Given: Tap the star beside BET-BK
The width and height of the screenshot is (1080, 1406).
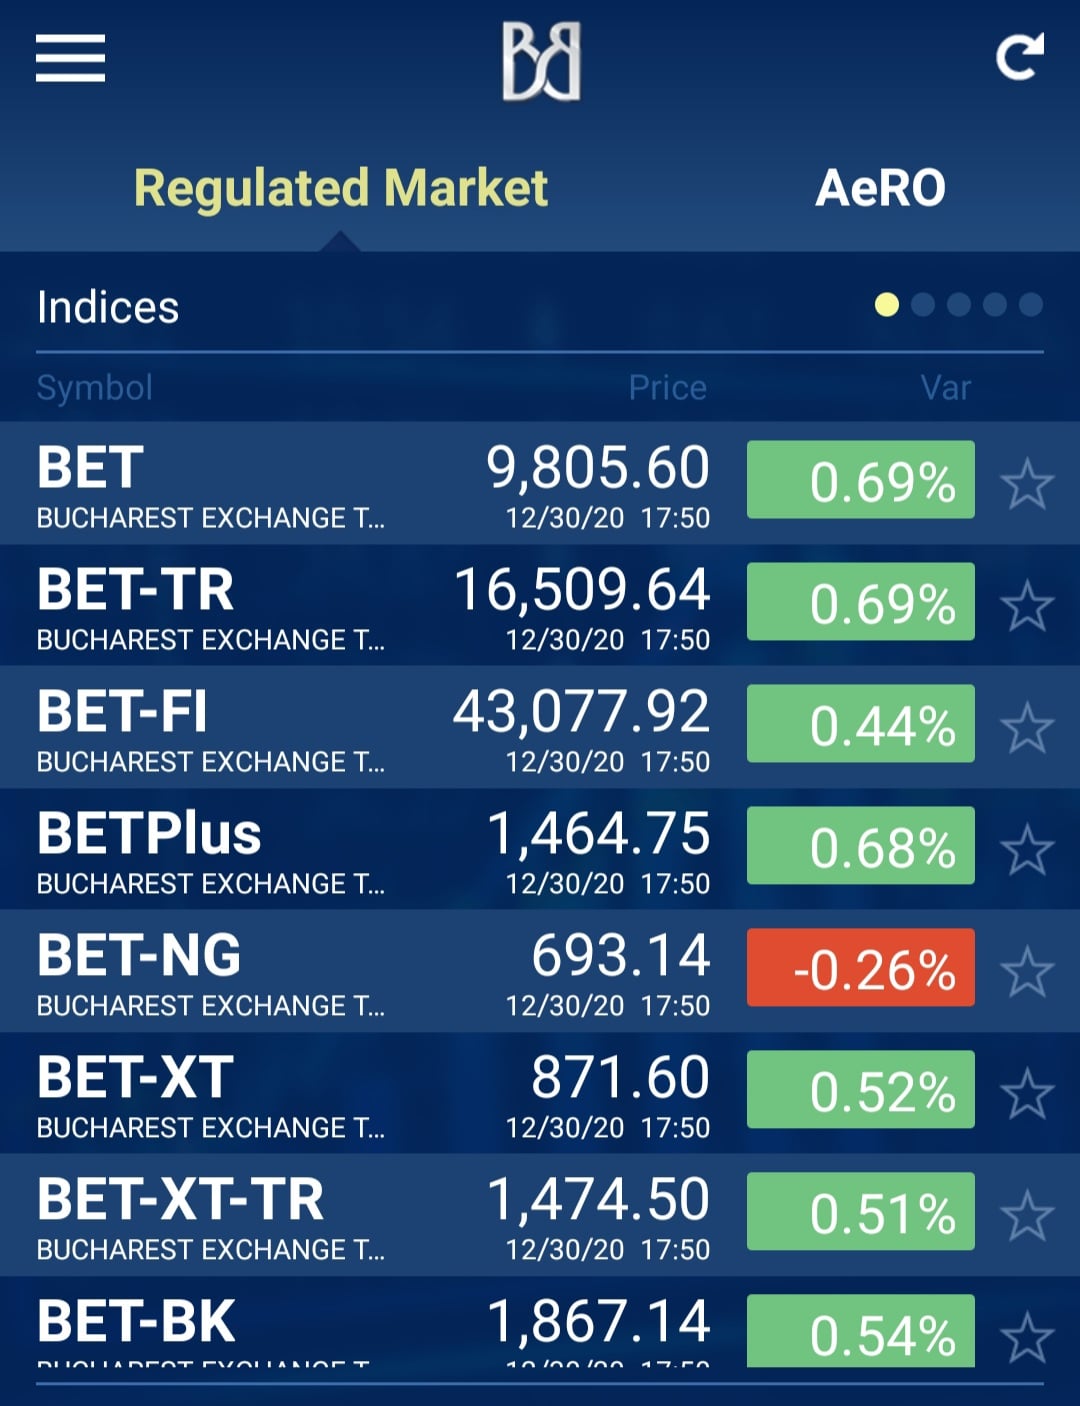Looking at the screenshot, I should 1027,1338.
